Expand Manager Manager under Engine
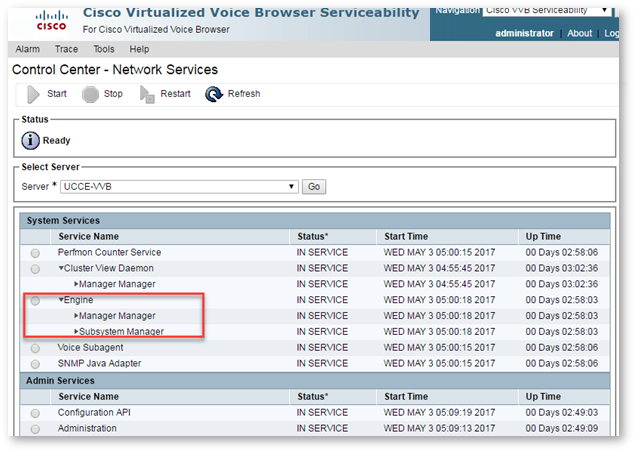Screen dimensions: 636x452 [x=76, y=316]
